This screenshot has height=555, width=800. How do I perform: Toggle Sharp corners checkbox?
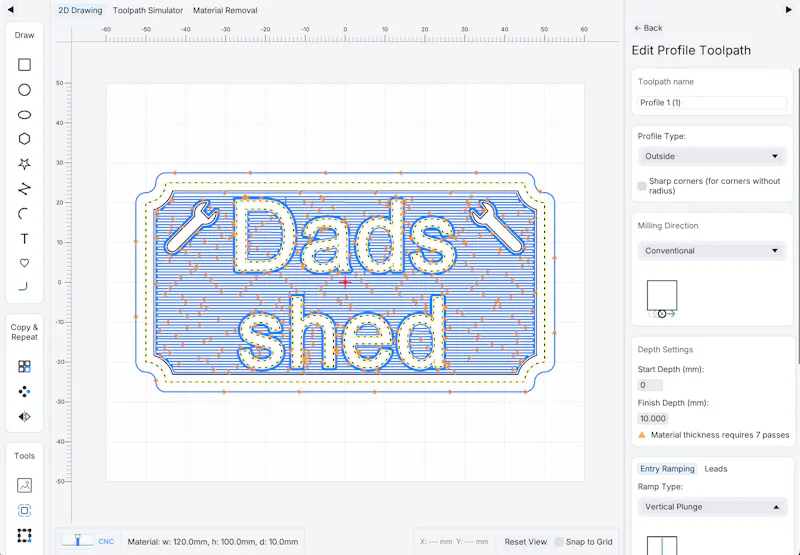click(642, 186)
